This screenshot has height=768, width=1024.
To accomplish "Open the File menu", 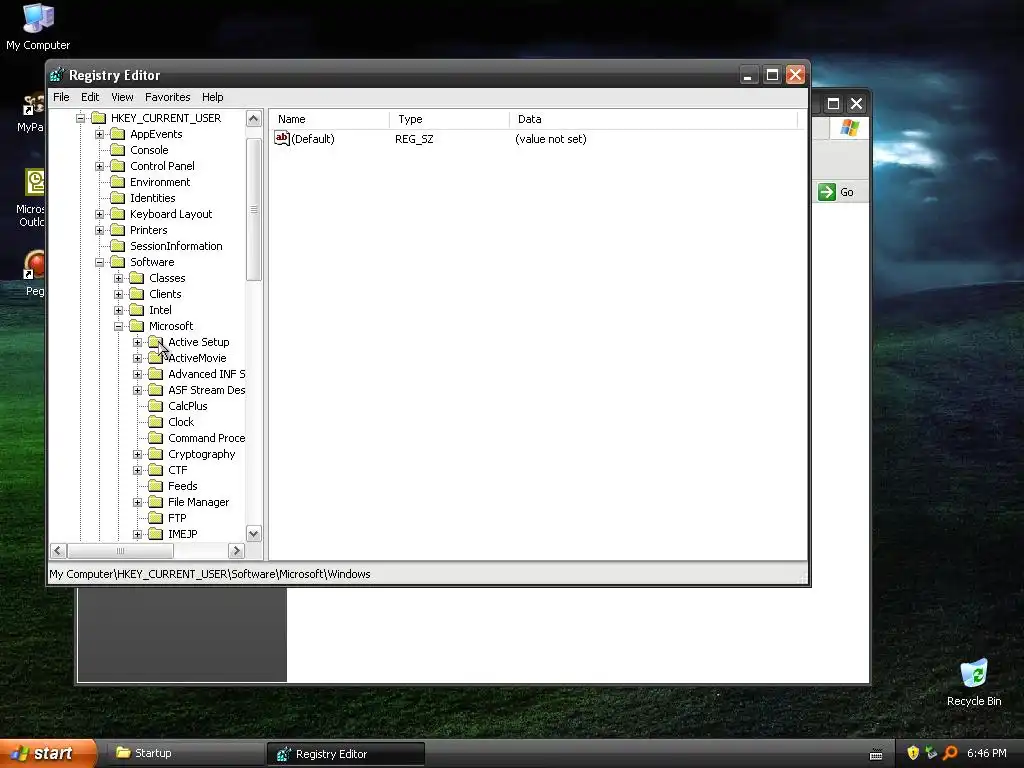I will [61, 97].
